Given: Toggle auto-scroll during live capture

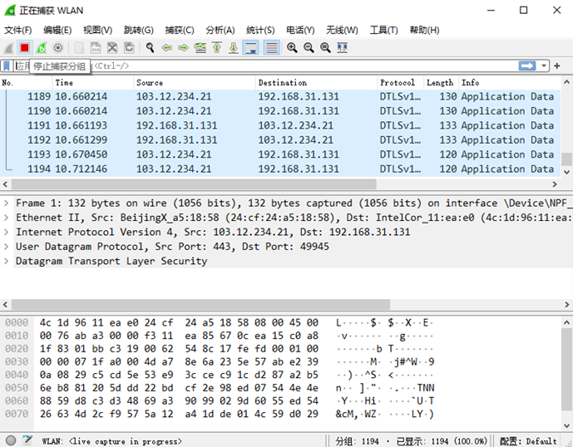Looking at the screenshot, I should (x=251, y=48).
